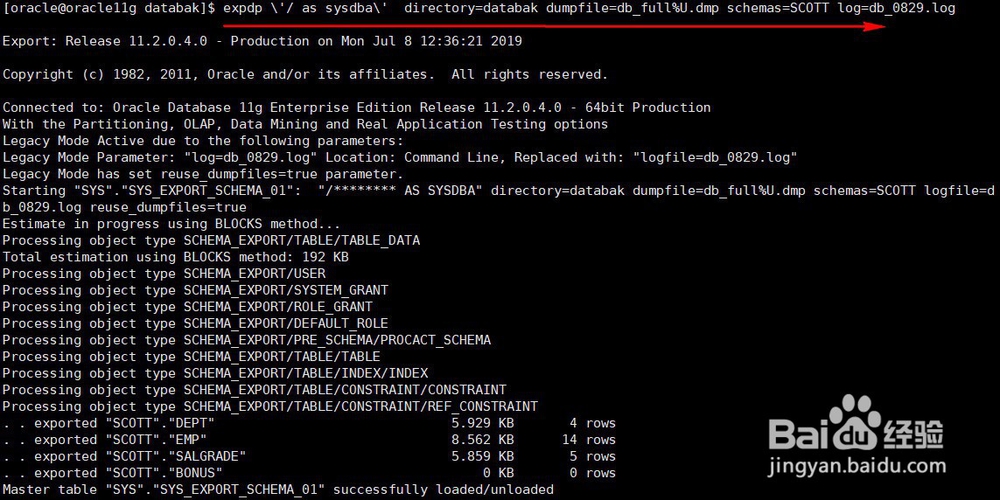Click the '0 rows' count for BONUS
This screenshot has height=500, width=1000.
tap(592, 473)
